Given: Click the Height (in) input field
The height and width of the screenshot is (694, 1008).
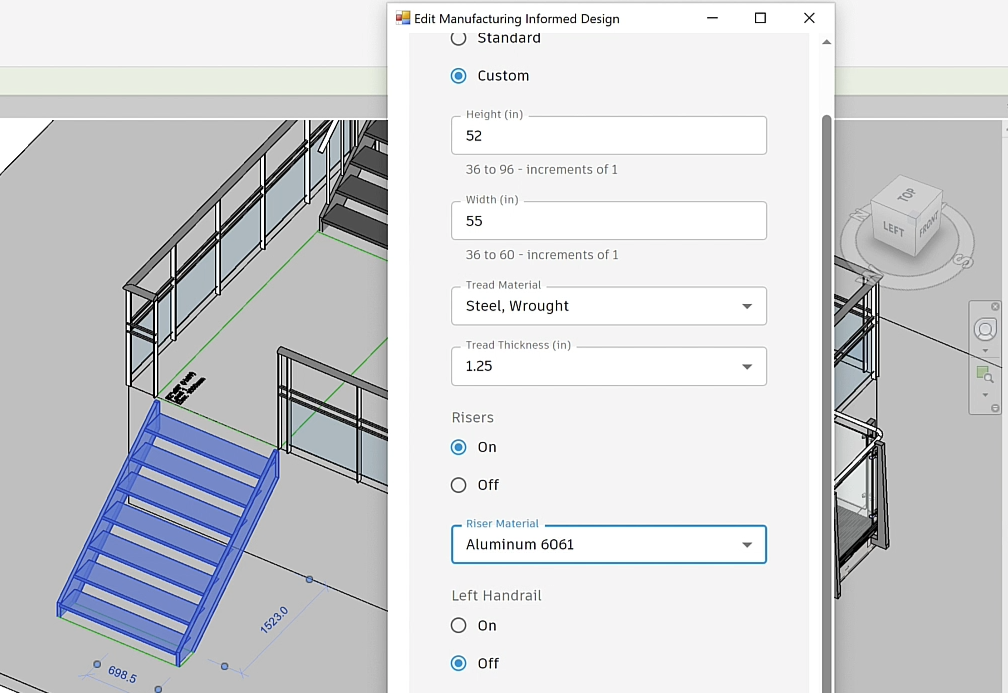Looking at the screenshot, I should [x=609, y=135].
